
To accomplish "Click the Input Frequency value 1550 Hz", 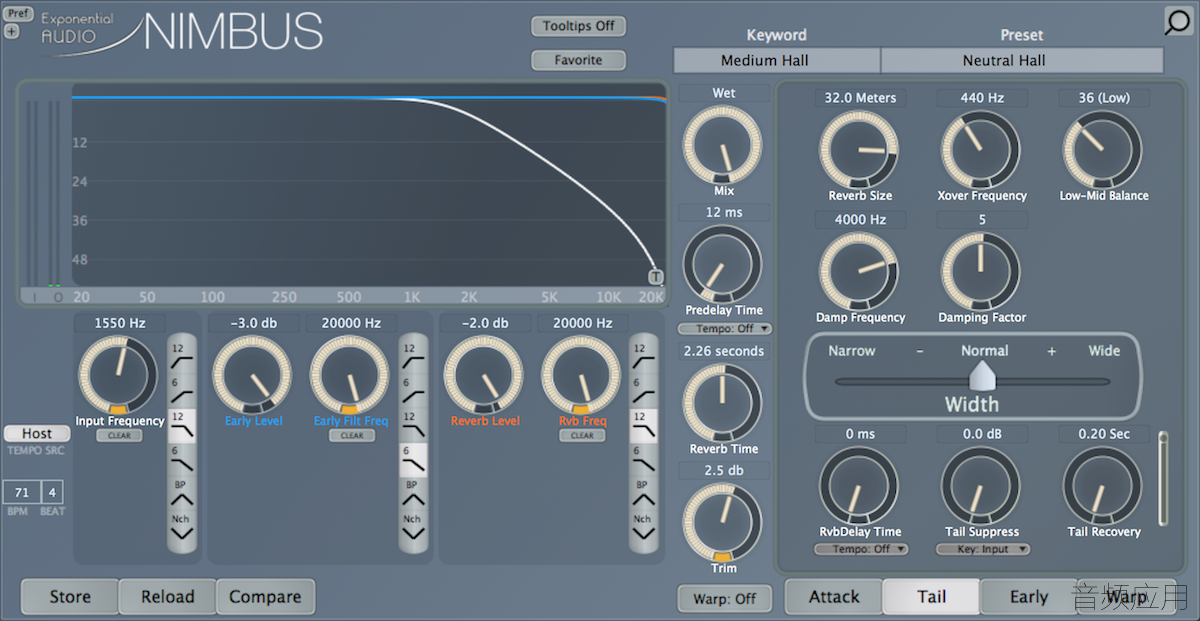I will pyautogui.click(x=120, y=323).
